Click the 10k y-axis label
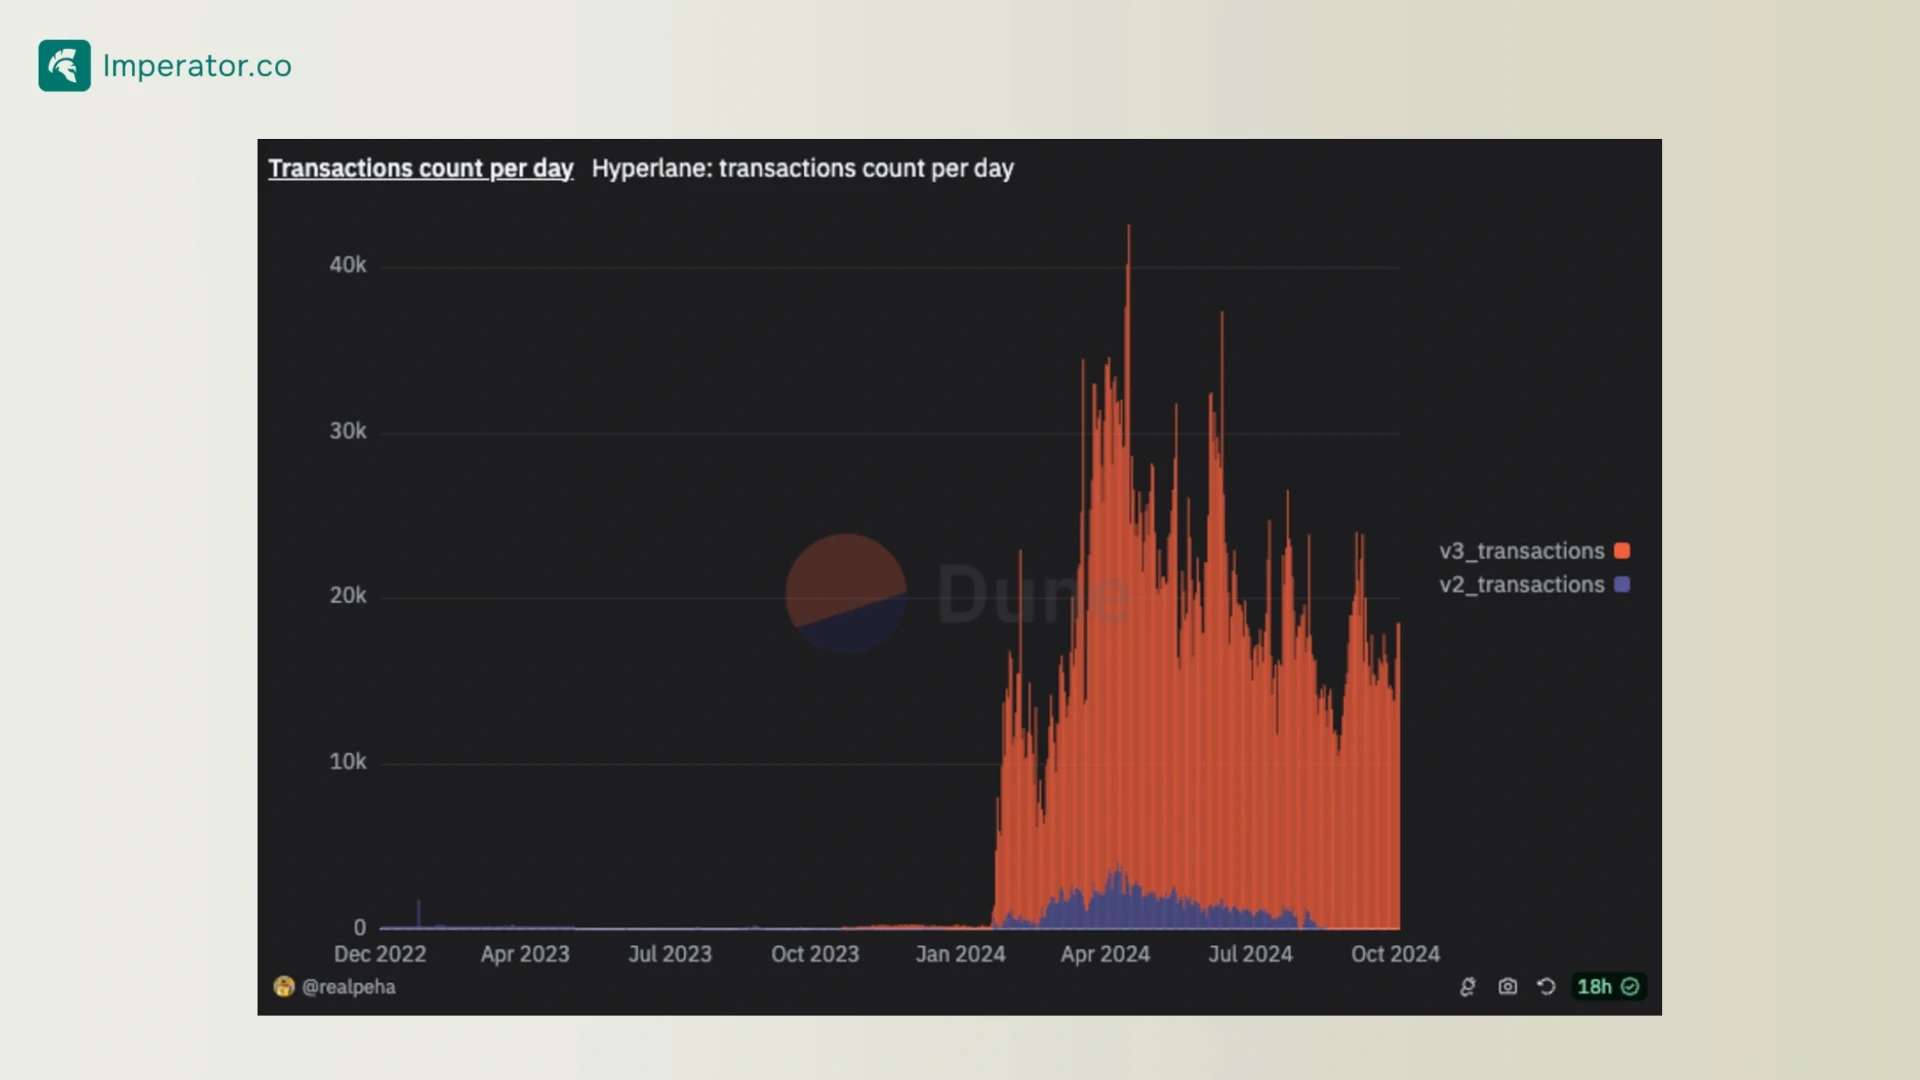Image resolution: width=1920 pixels, height=1080 pixels. click(x=348, y=762)
